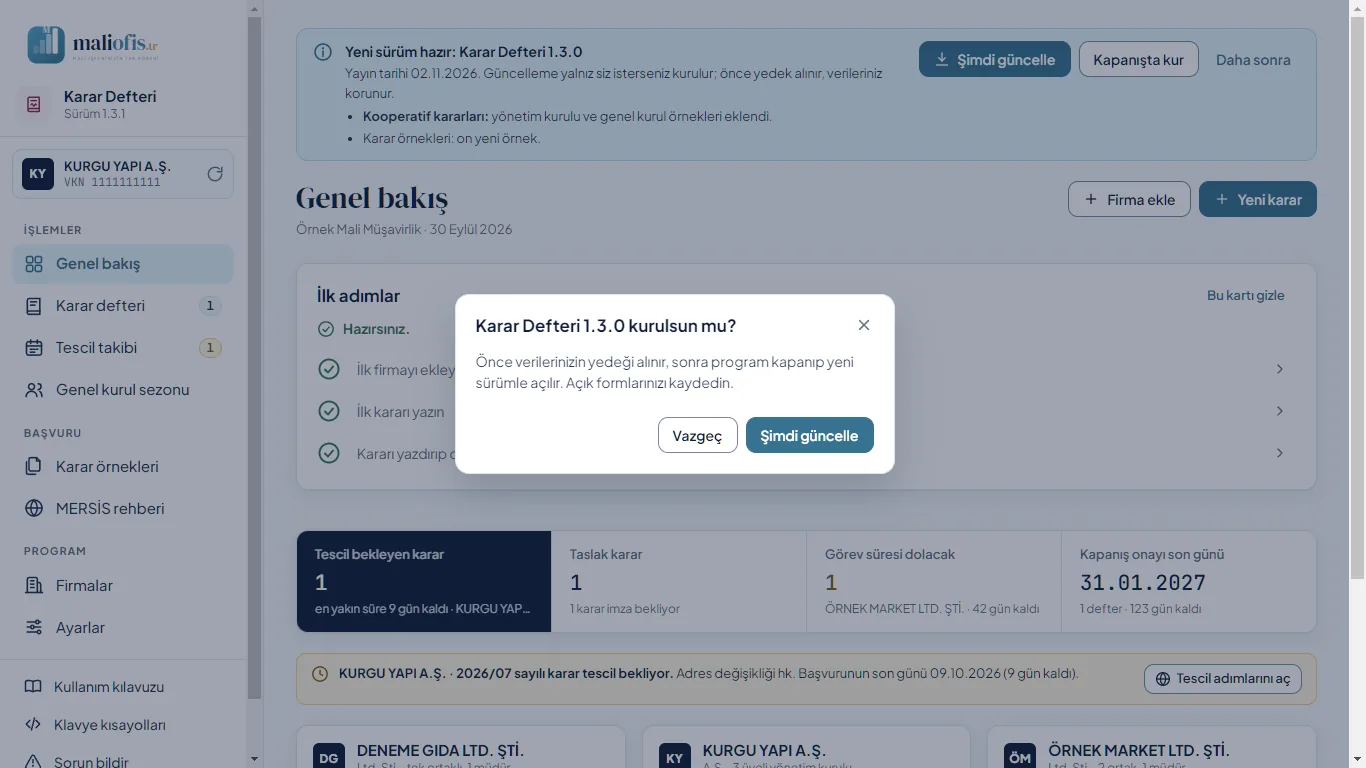Dismiss the banner with Daha sonra
Screen dimensions: 1366x768
pos(1253,60)
